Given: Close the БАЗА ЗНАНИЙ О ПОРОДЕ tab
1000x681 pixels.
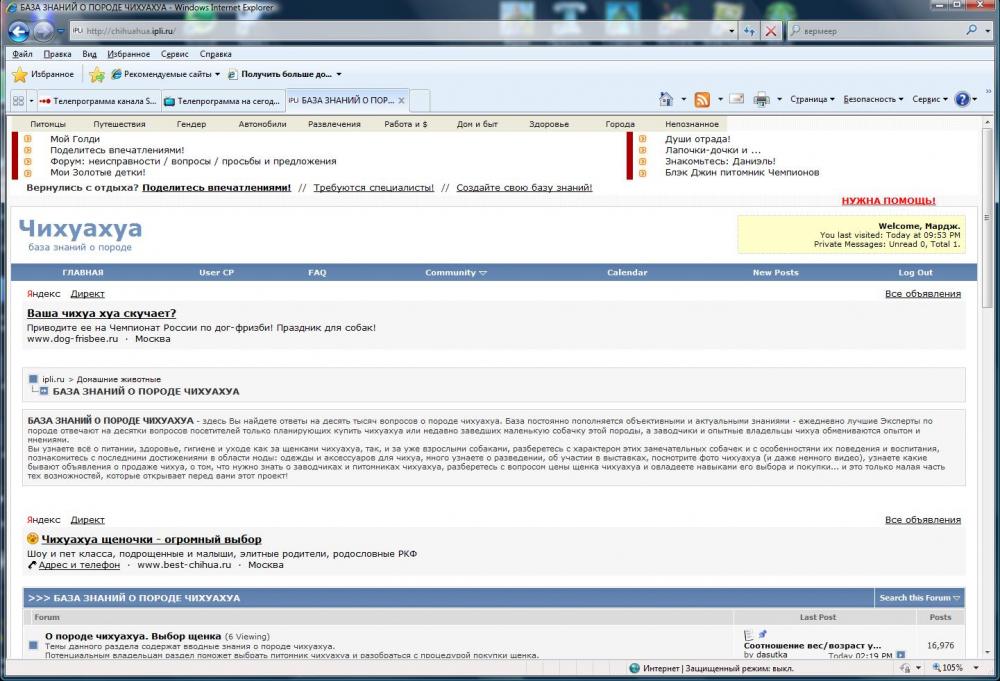Looking at the screenshot, I should click(402, 100).
